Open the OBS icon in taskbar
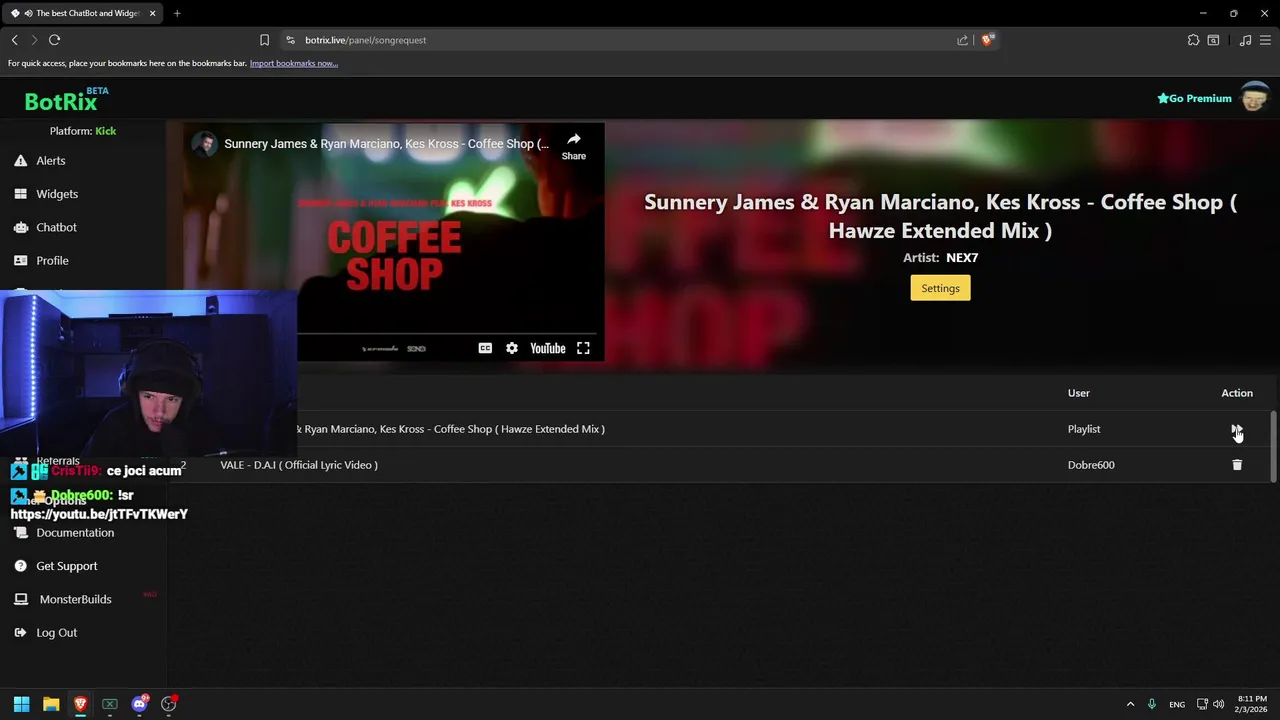The image size is (1280, 720). (x=169, y=704)
